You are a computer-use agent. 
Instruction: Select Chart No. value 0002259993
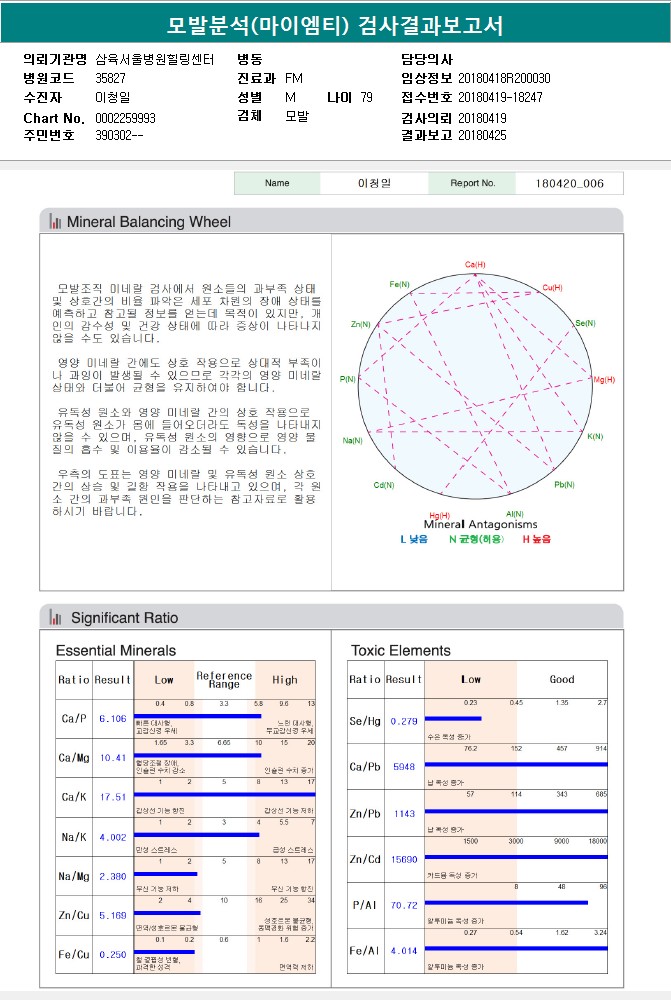tap(125, 118)
